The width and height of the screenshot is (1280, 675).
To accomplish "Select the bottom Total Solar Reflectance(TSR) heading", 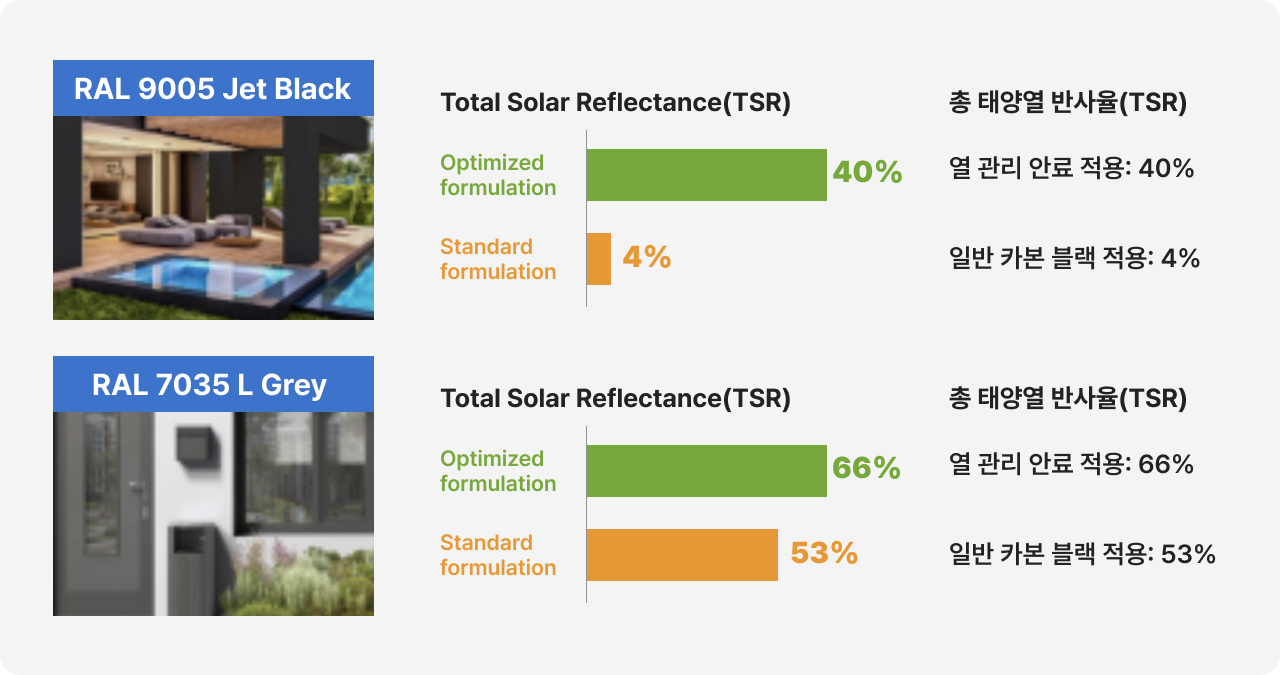I will pos(615,399).
